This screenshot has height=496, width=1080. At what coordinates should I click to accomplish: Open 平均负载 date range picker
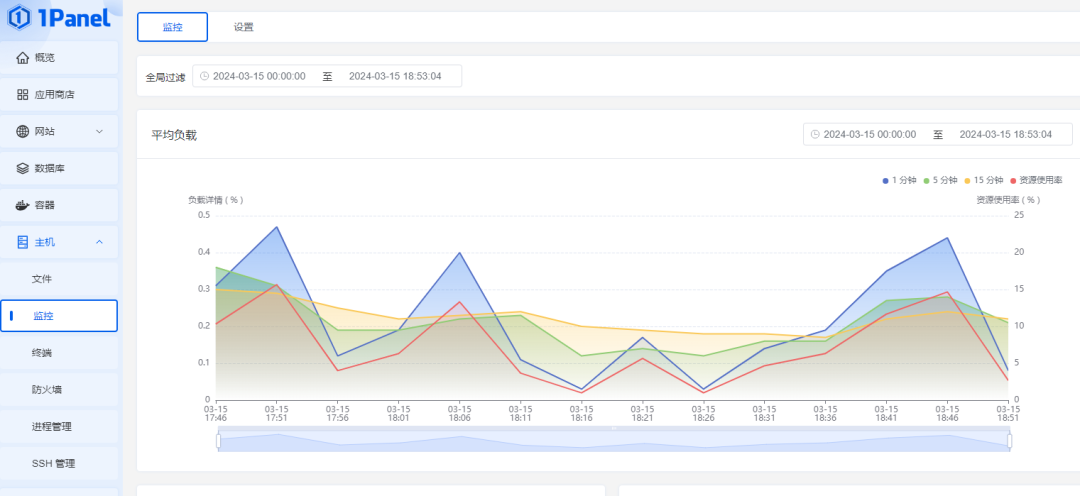click(937, 134)
